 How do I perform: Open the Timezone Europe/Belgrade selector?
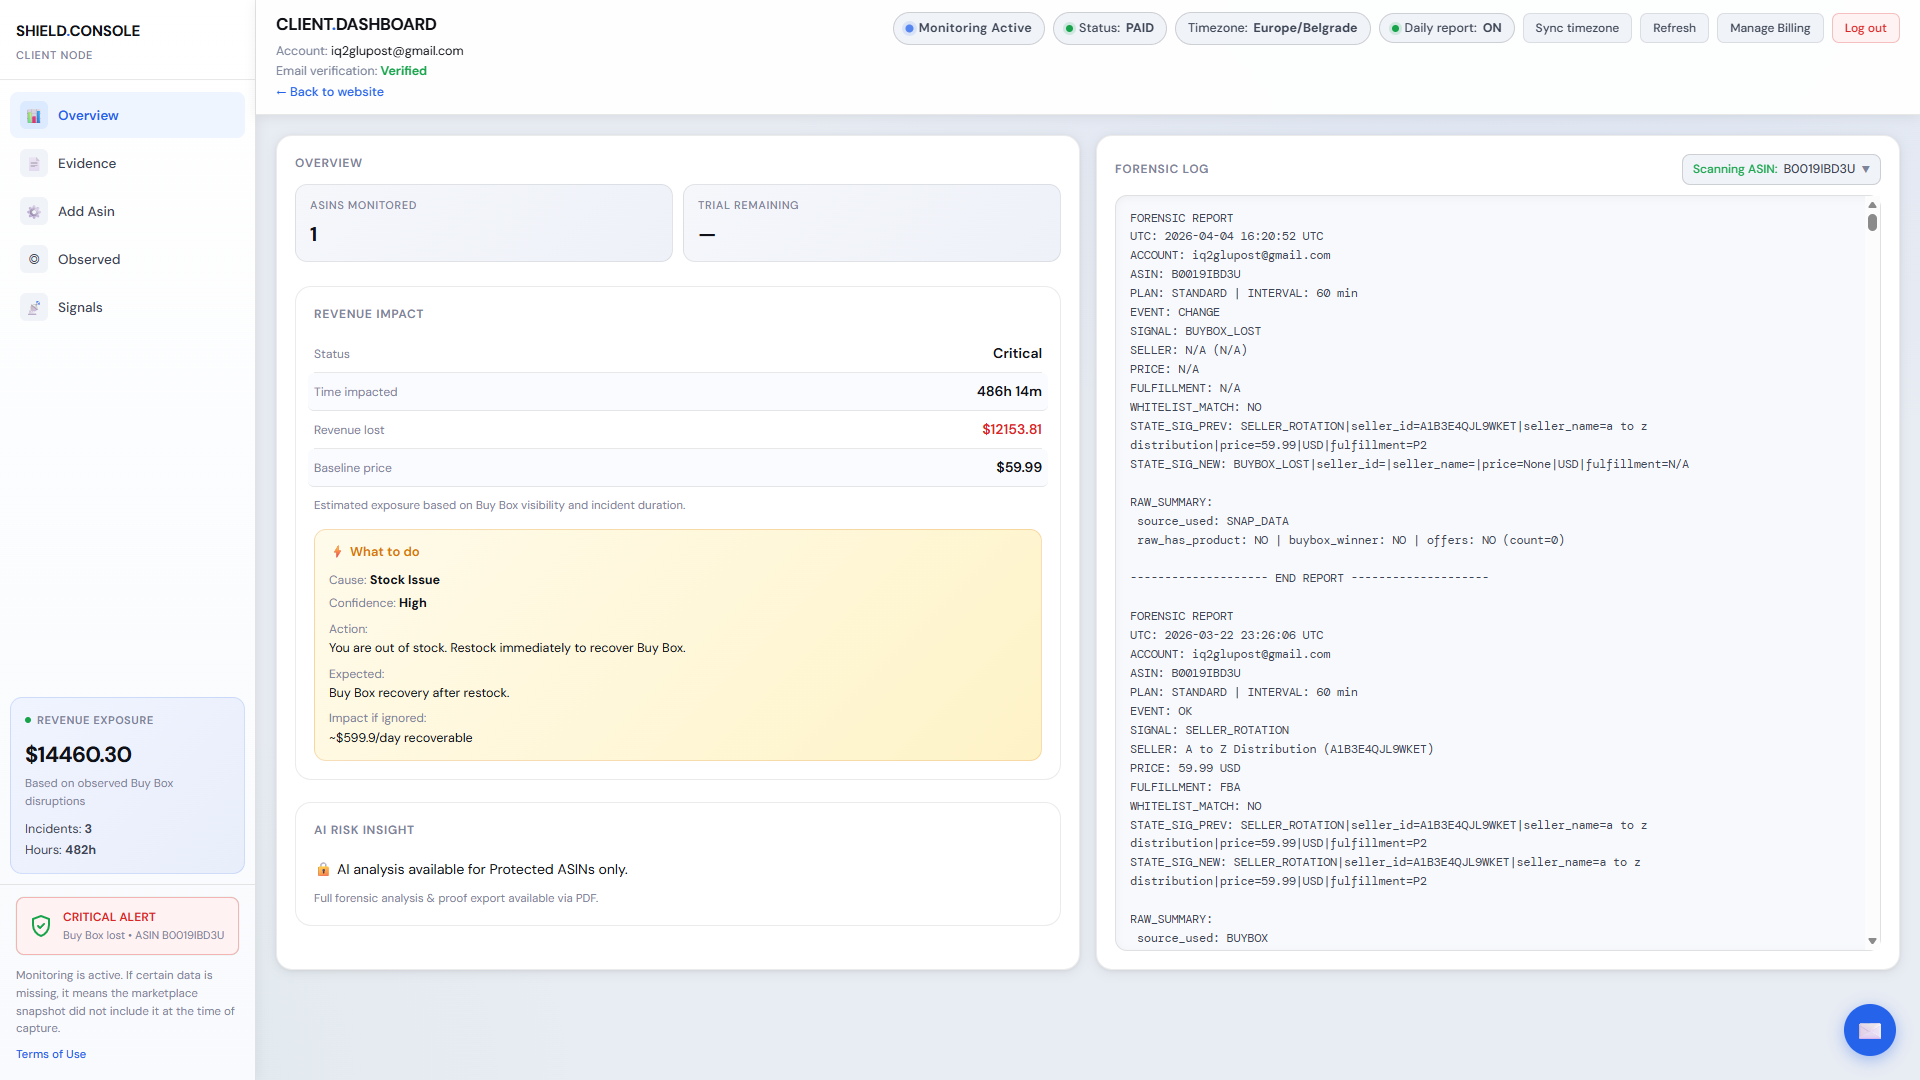coord(1271,28)
